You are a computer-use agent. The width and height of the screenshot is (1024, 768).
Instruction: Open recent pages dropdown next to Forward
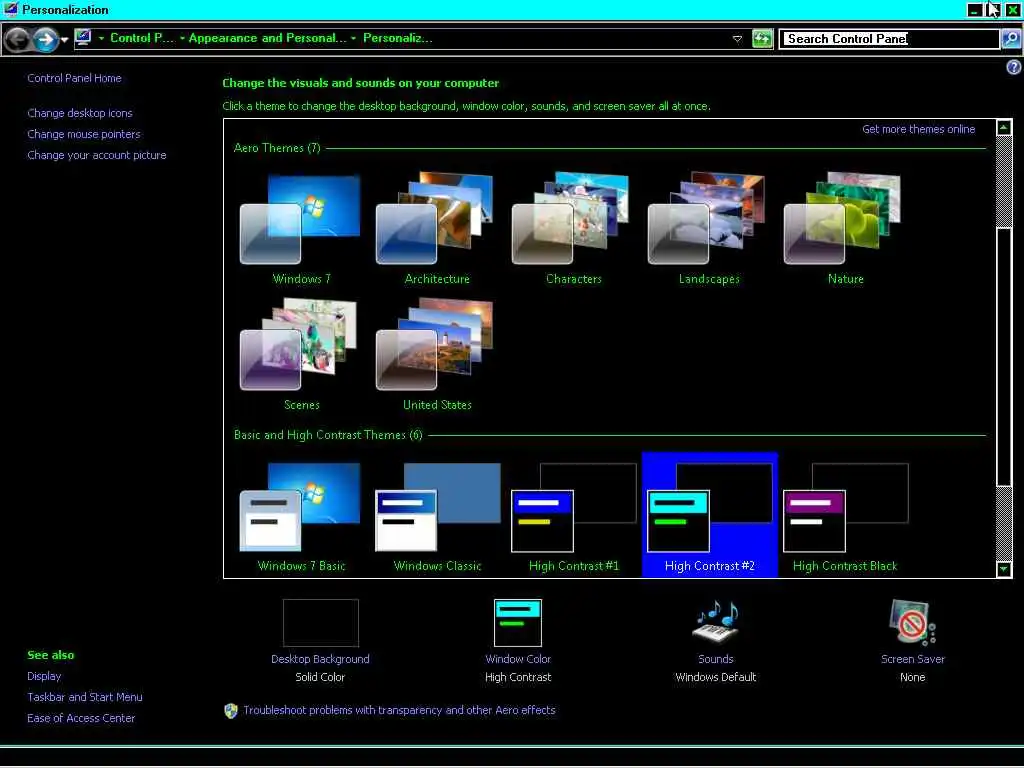pos(64,40)
